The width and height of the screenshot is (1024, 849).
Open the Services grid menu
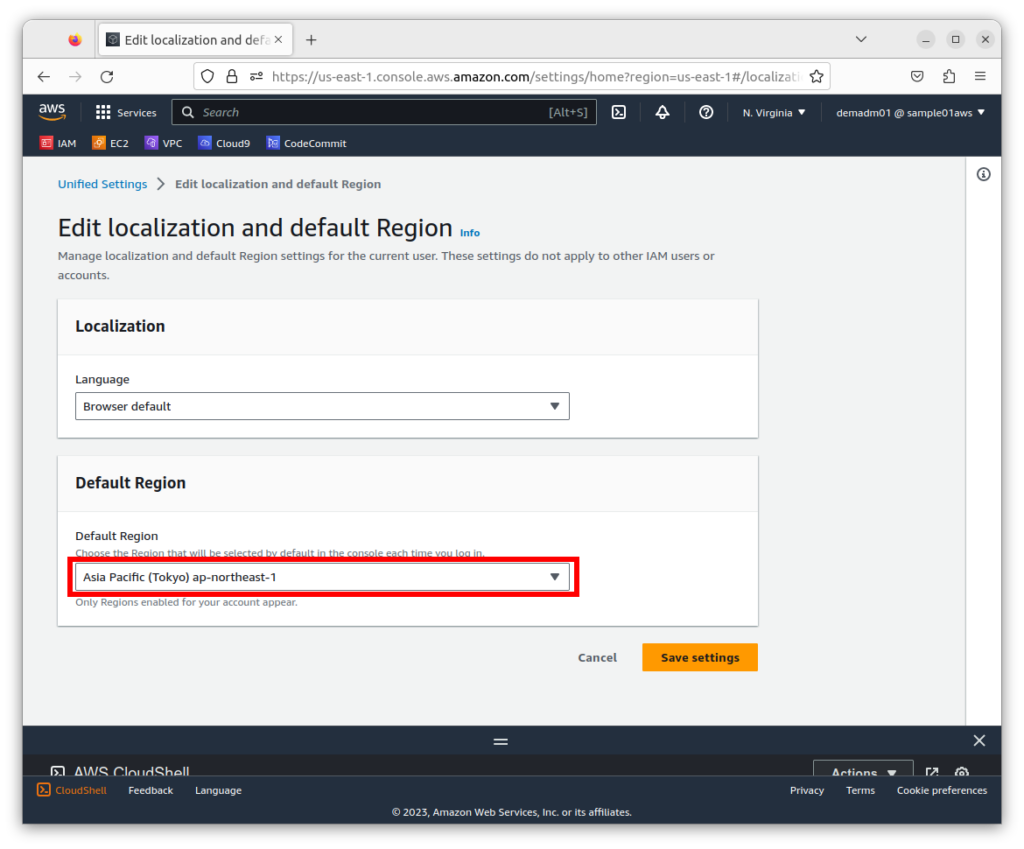126,113
